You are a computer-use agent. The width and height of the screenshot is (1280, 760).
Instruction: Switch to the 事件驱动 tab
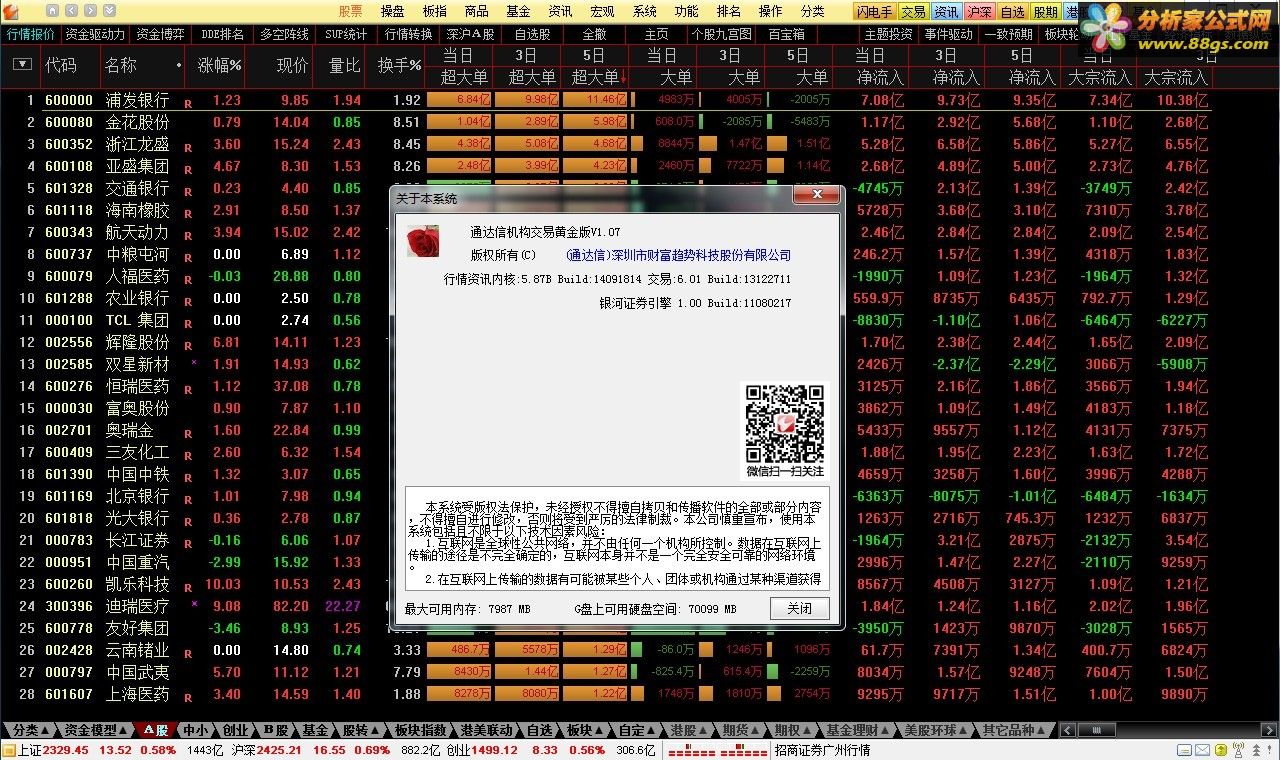point(949,33)
